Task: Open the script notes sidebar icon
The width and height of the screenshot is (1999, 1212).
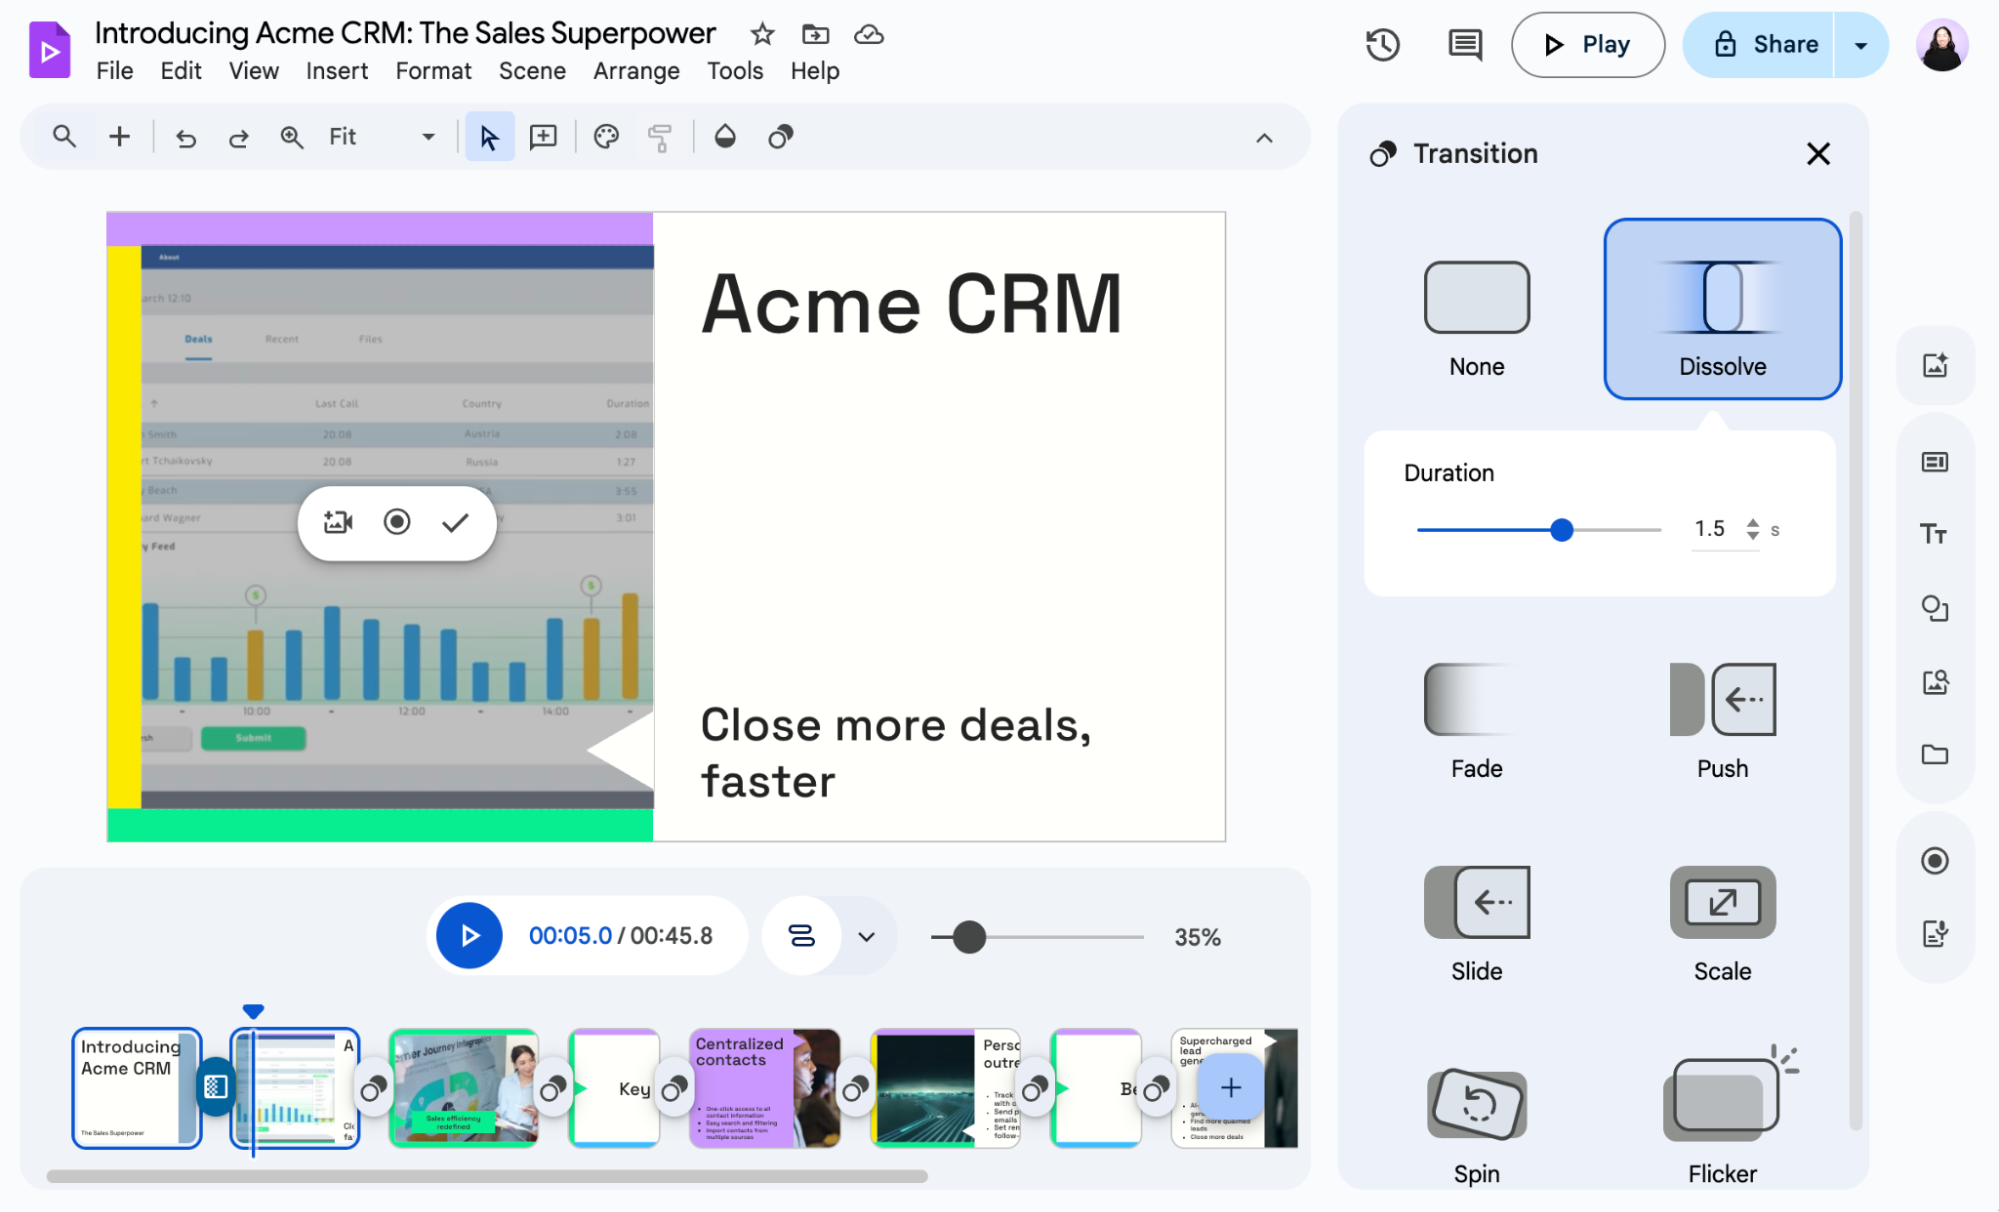Action: pos(1934,934)
